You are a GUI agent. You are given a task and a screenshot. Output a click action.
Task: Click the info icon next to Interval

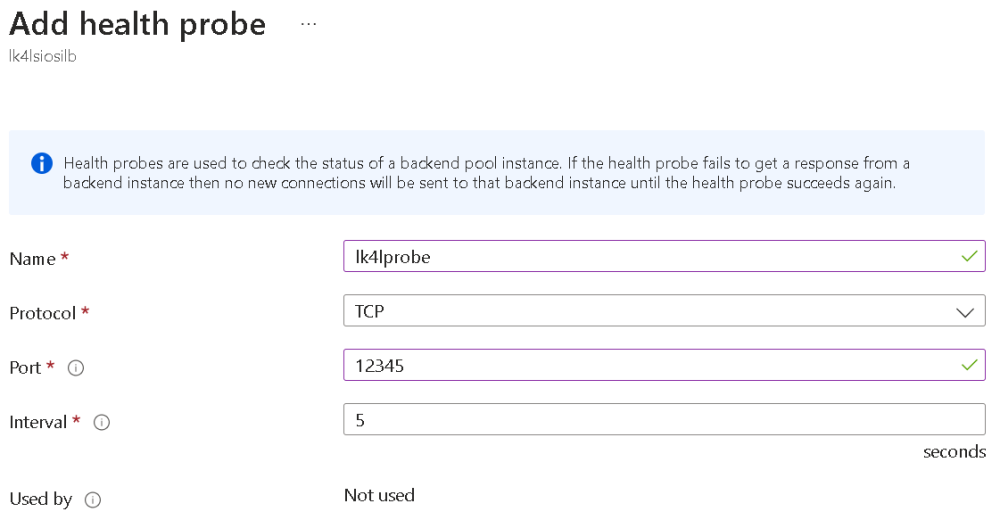pyautogui.click(x=101, y=423)
